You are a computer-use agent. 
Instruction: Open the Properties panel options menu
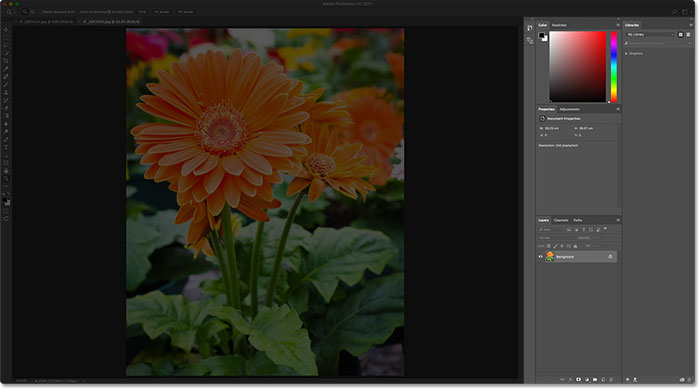[618, 109]
